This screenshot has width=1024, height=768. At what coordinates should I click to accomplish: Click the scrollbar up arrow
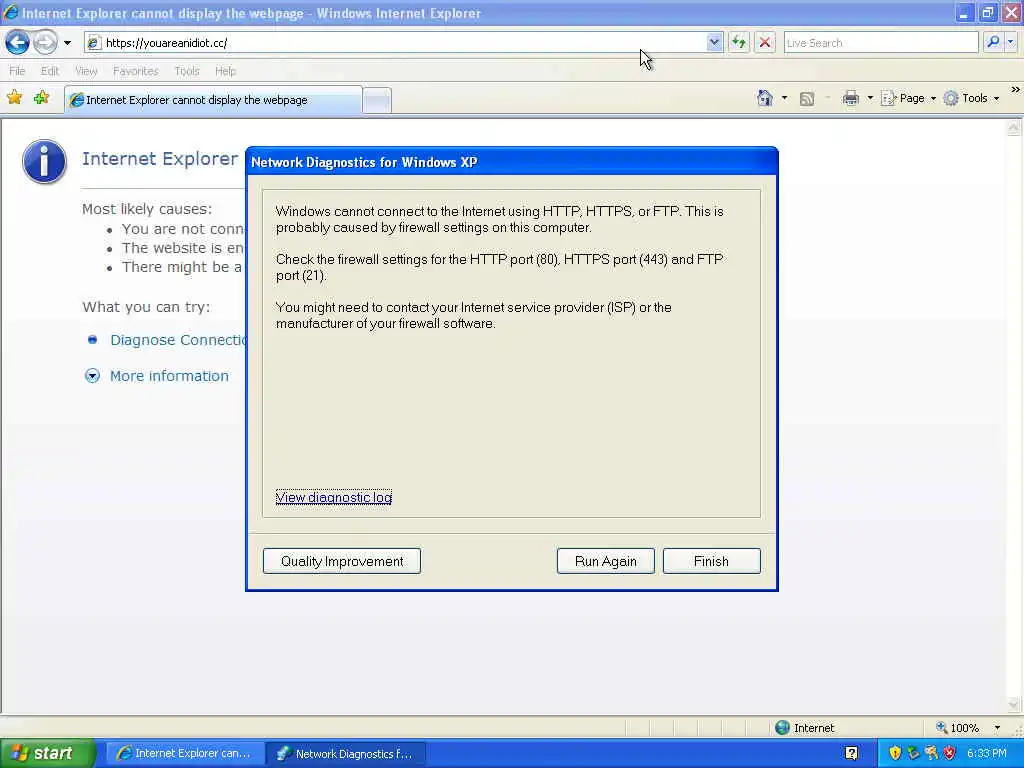(1014, 128)
